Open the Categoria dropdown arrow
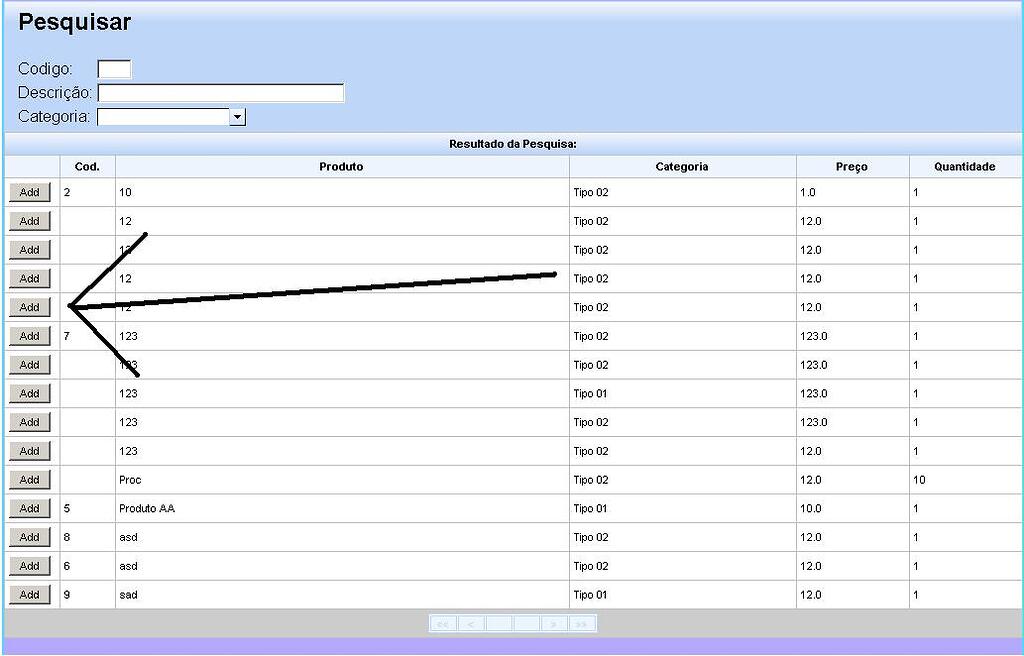The width and height of the screenshot is (1024, 656). pyautogui.click(x=238, y=117)
